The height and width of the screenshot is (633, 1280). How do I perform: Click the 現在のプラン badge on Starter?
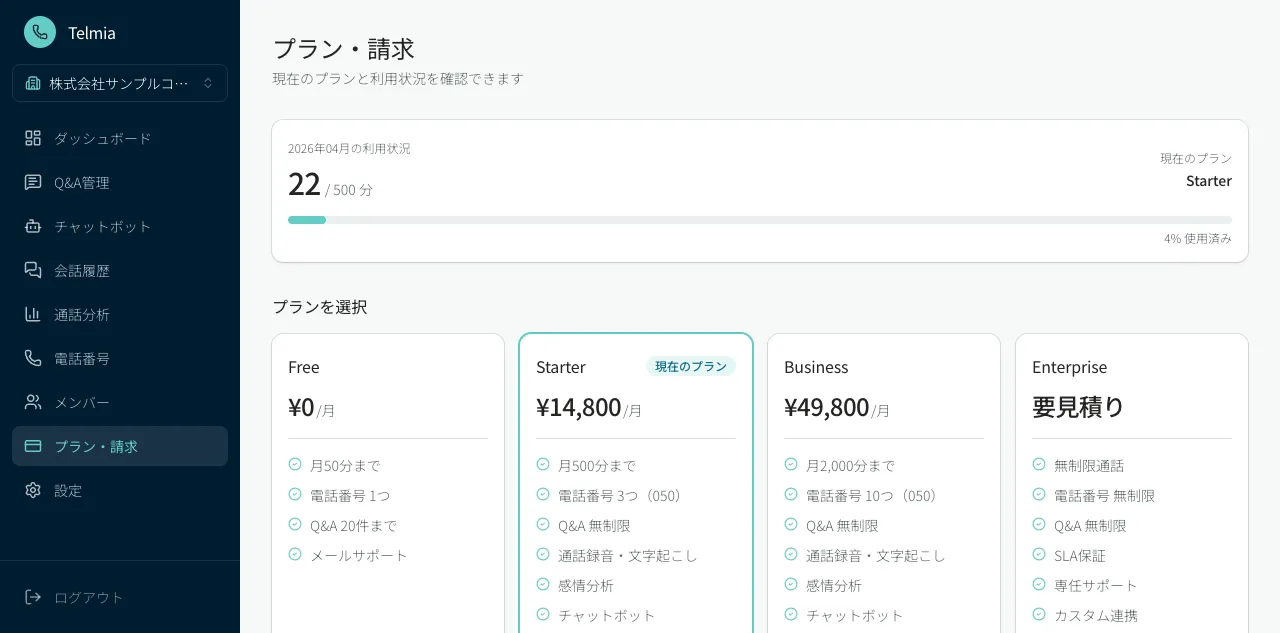coord(691,367)
